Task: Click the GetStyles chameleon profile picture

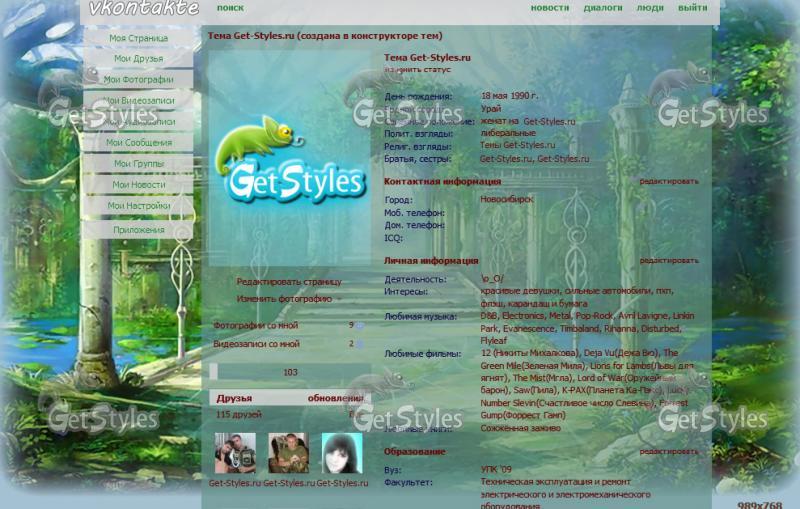Action: (x=289, y=160)
